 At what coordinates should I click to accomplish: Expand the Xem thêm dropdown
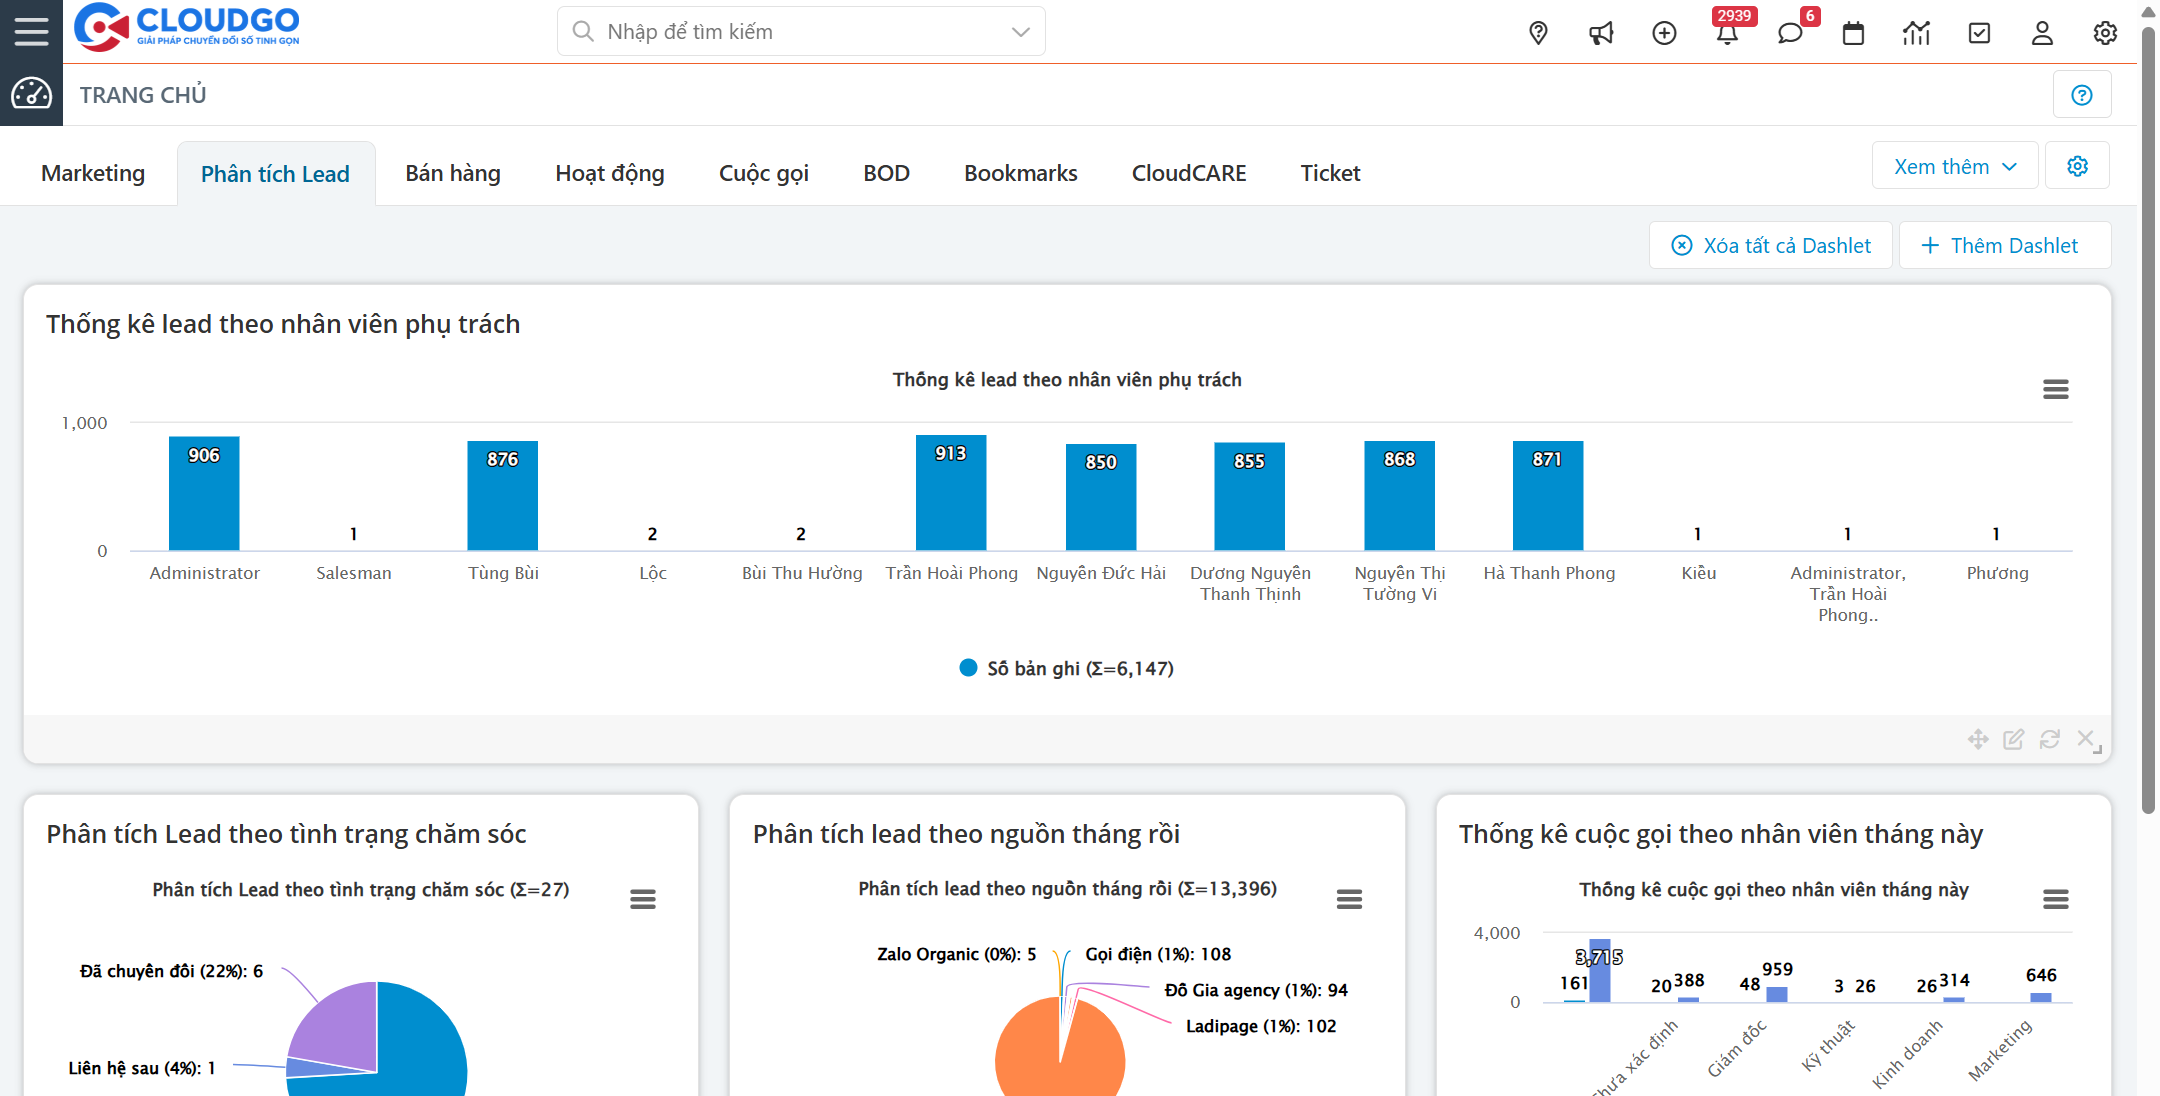pos(1954,166)
